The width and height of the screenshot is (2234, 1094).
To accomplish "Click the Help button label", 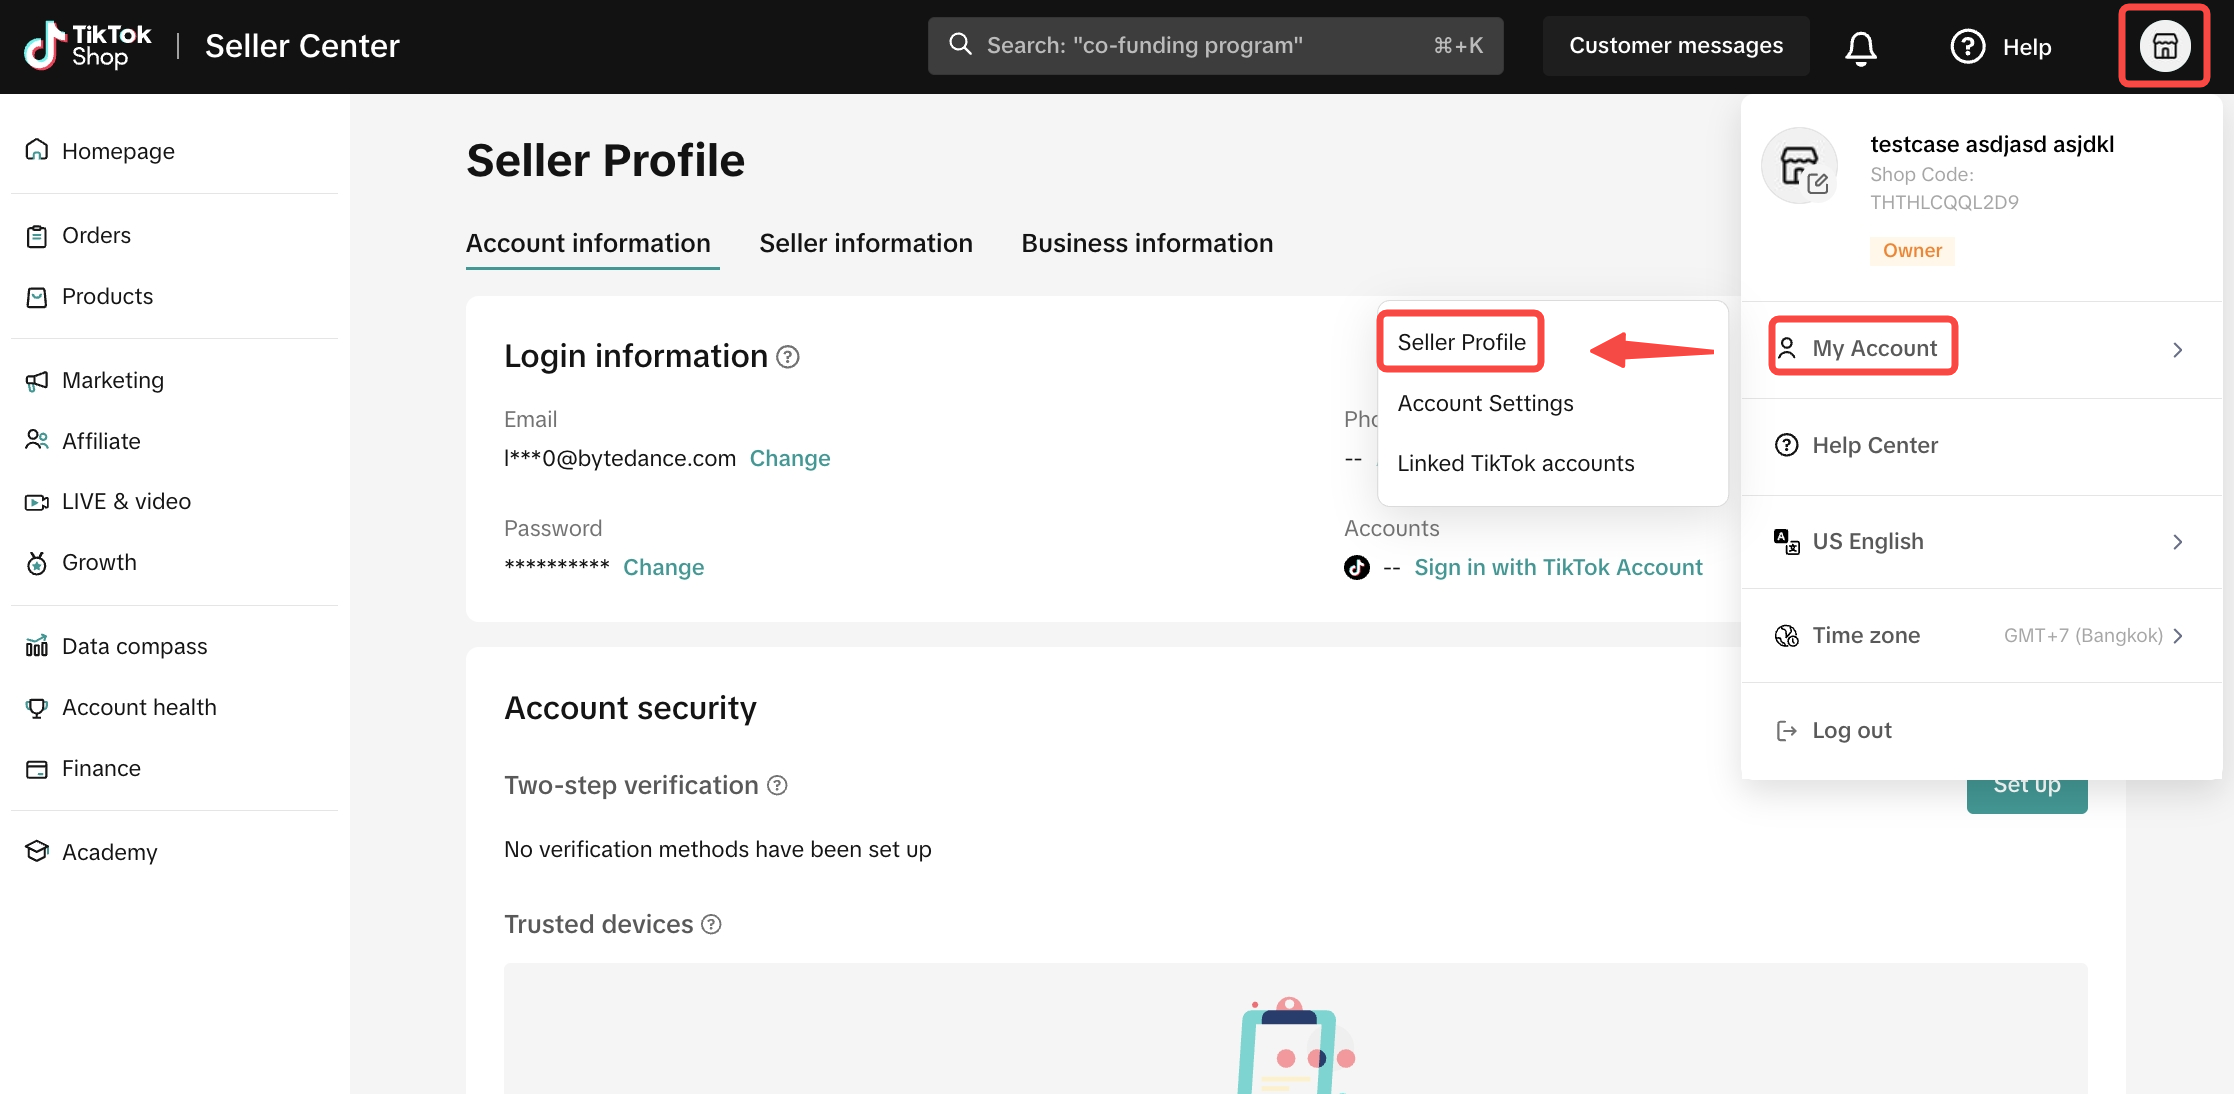I will [2027, 47].
